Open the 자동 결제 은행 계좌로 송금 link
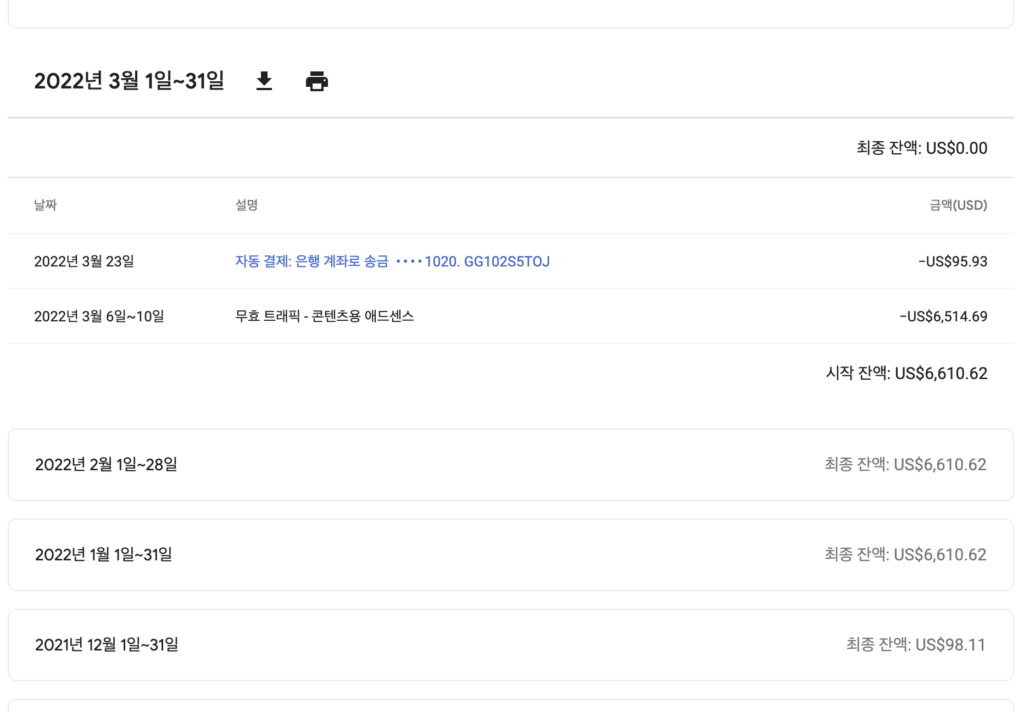Image resolution: width=1024 pixels, height=712 pixels. [392, 261]
